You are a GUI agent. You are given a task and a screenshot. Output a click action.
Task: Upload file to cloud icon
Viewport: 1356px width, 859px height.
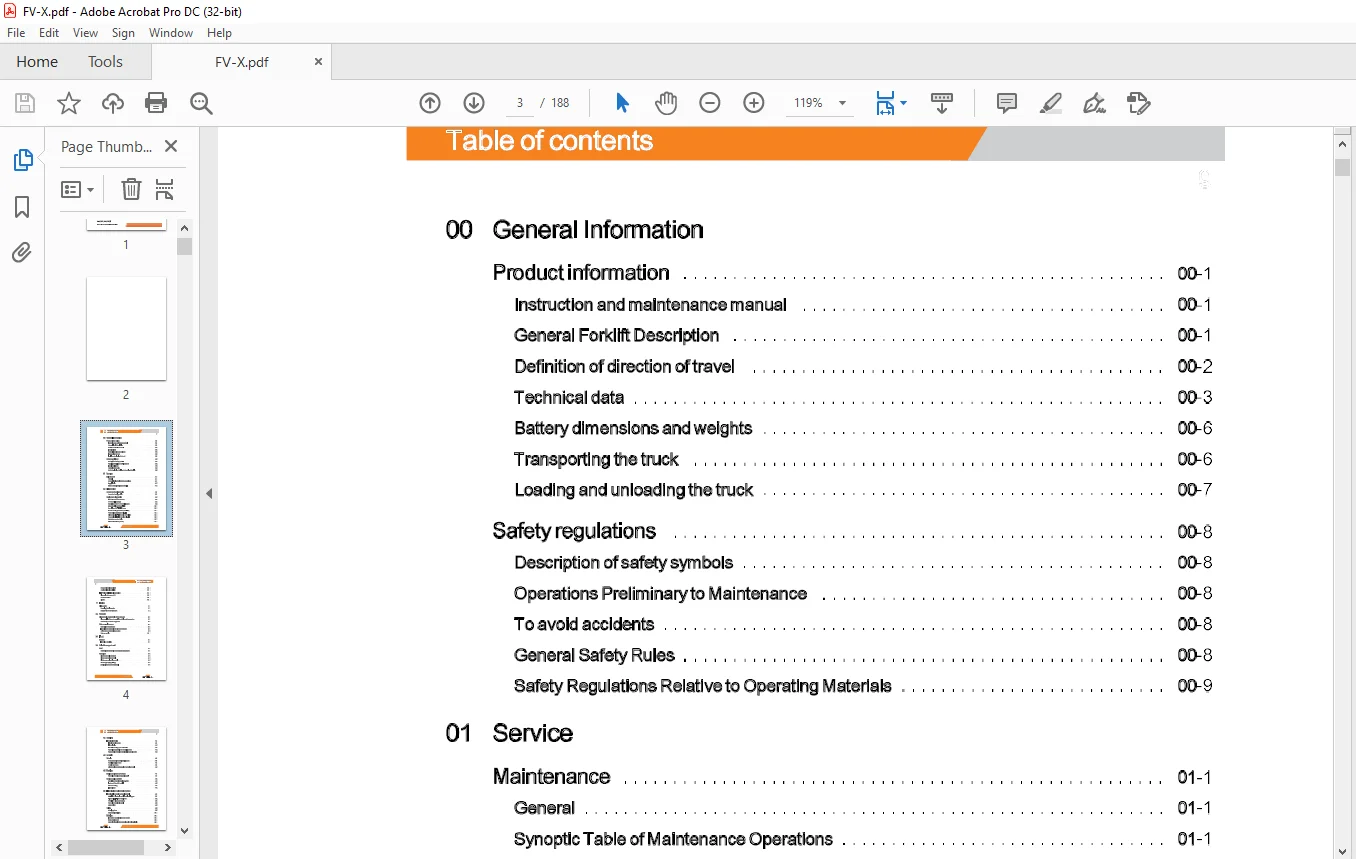pos(113,103)
